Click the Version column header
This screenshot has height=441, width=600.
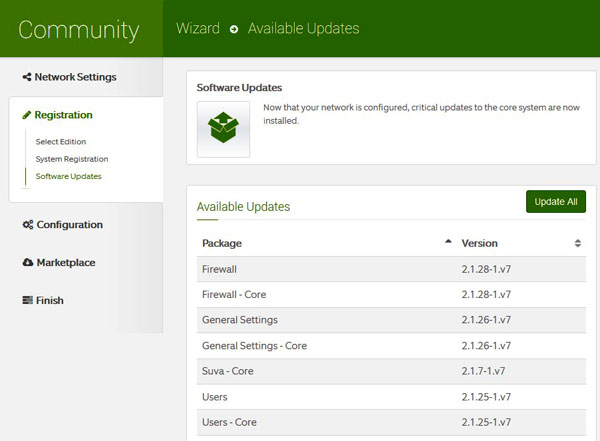coord(480,243)
